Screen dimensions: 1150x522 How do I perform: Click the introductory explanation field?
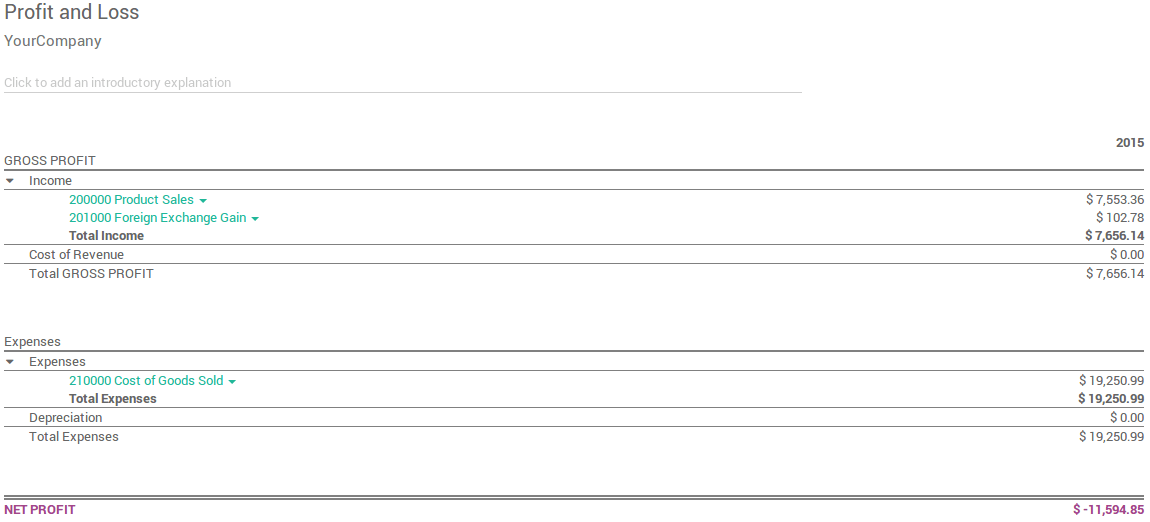coord(402,83)
